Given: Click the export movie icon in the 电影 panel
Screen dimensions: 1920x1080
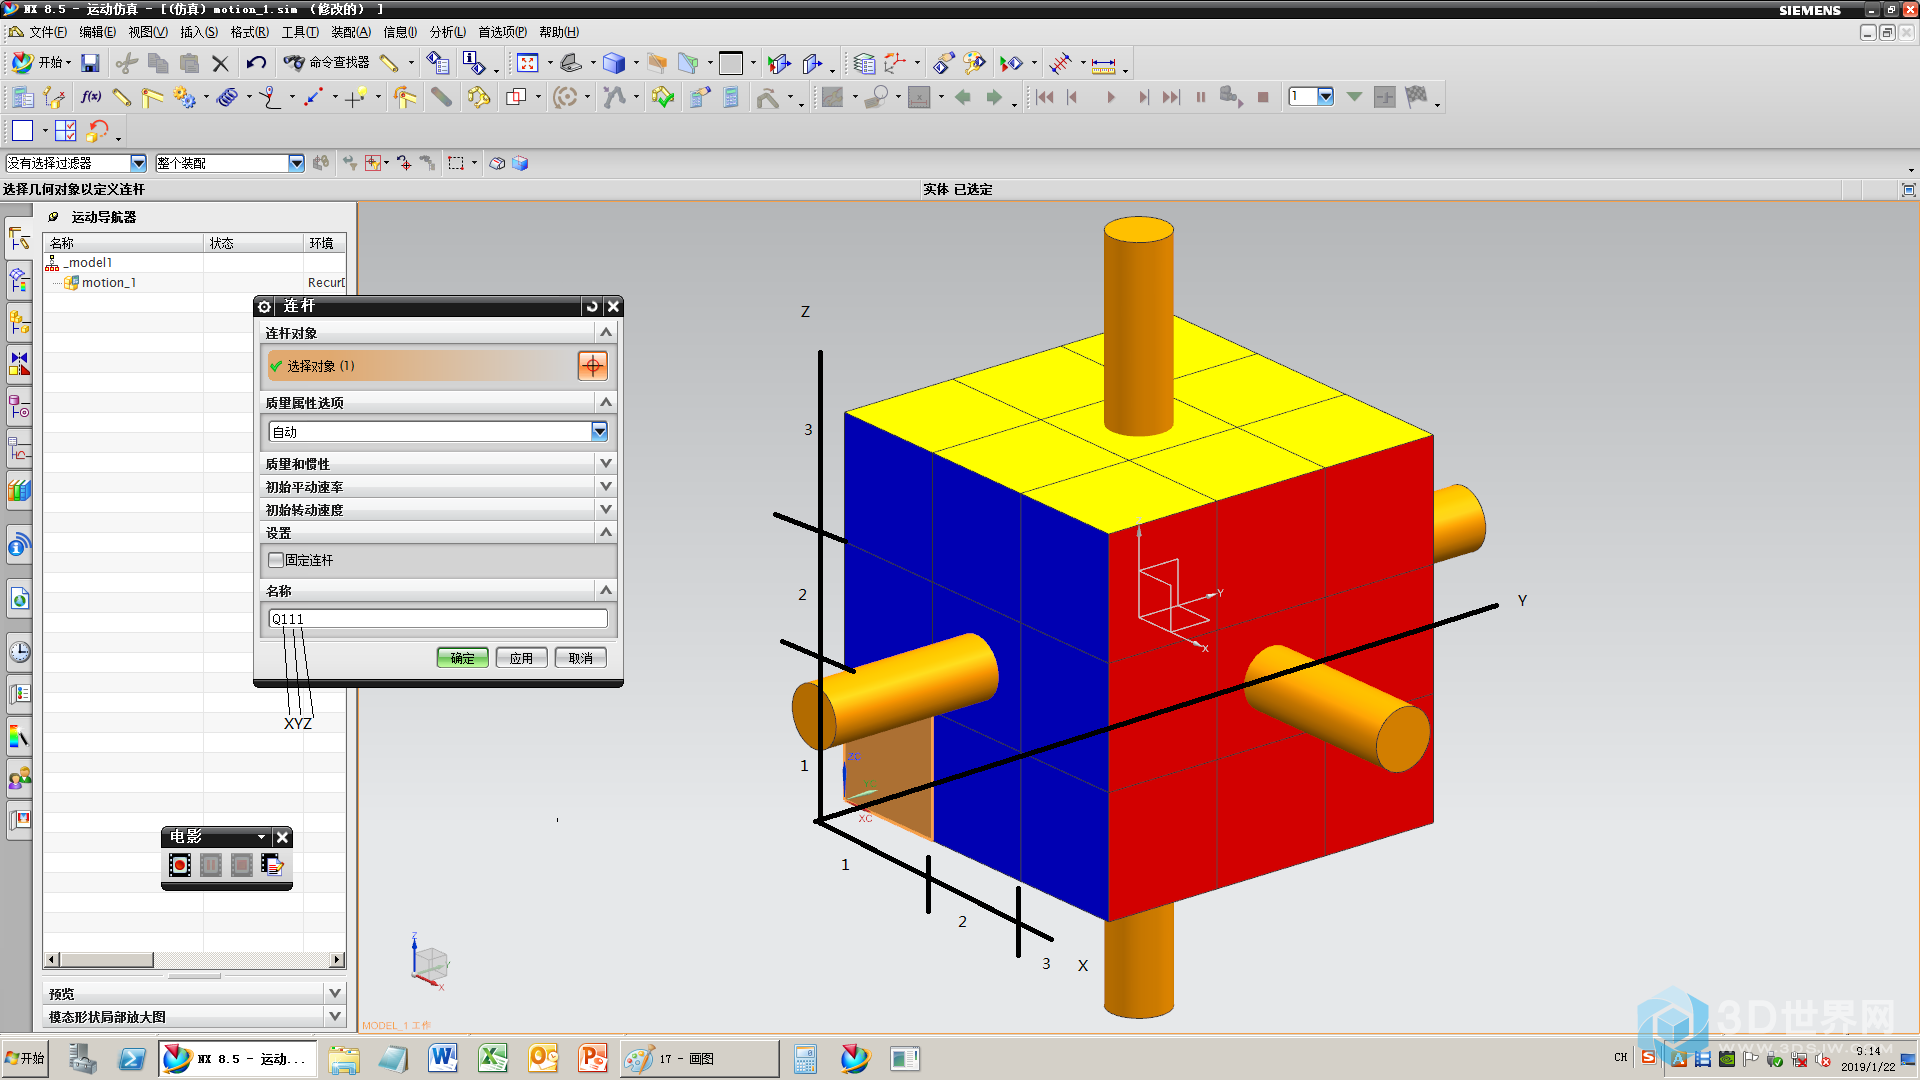Looking at the screenshot, I should [273, 865].
